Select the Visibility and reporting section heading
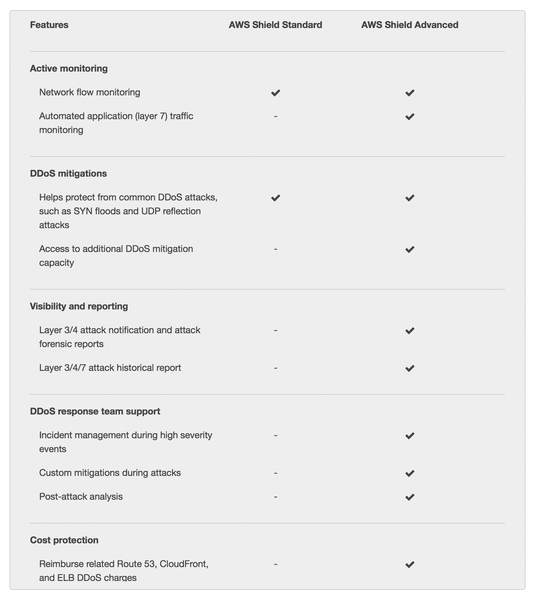This screenshot has width=535, height=600. click(x=79, y=307)
